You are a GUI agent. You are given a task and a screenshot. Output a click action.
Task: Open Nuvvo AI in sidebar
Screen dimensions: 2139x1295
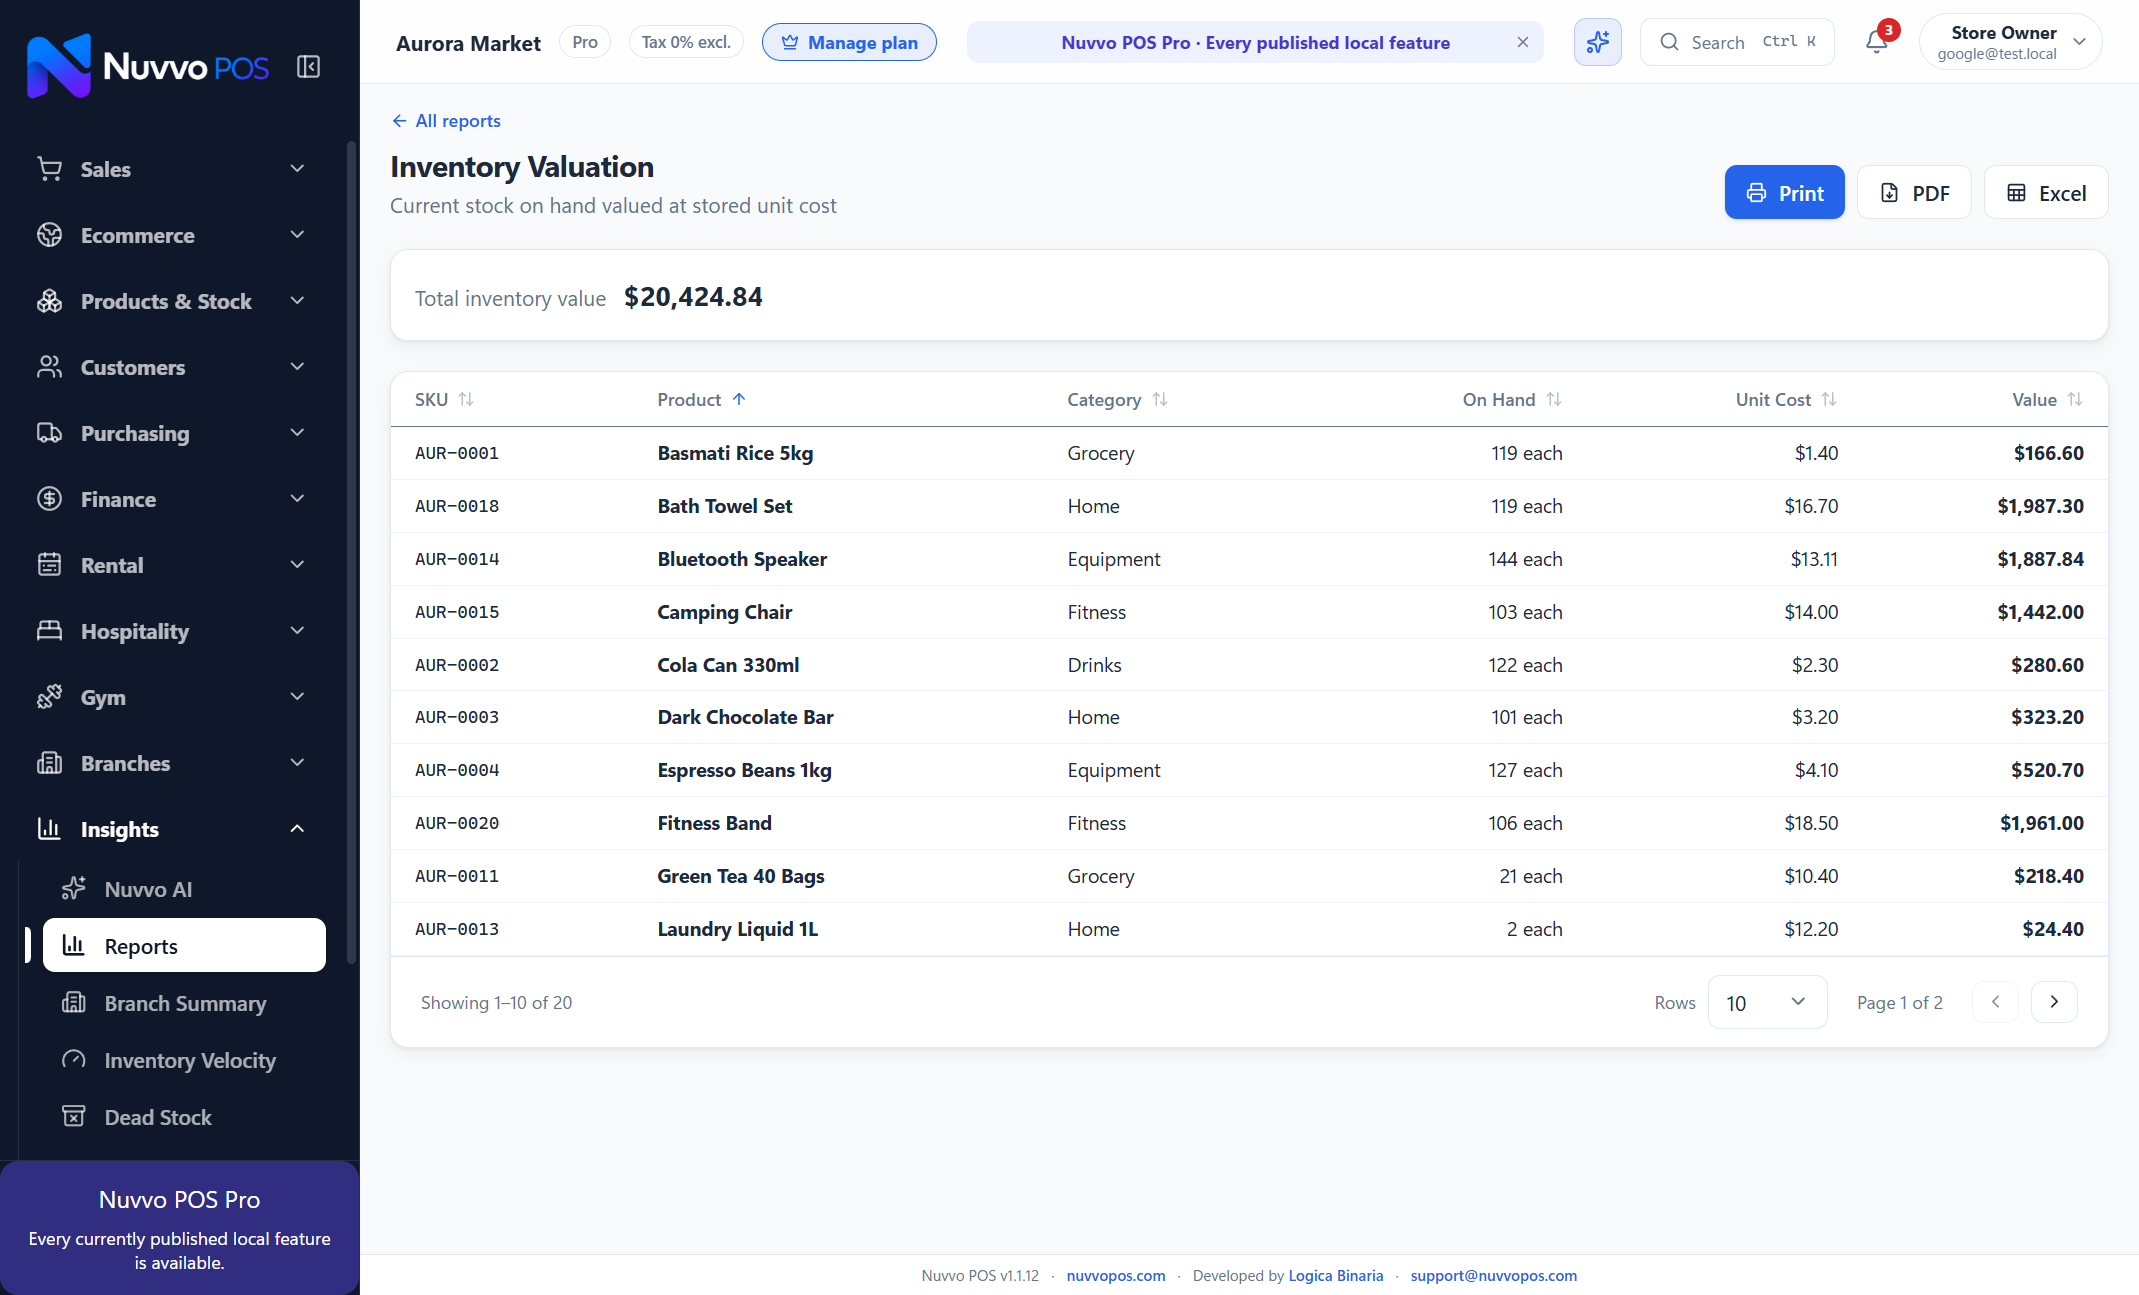point(184,889)
